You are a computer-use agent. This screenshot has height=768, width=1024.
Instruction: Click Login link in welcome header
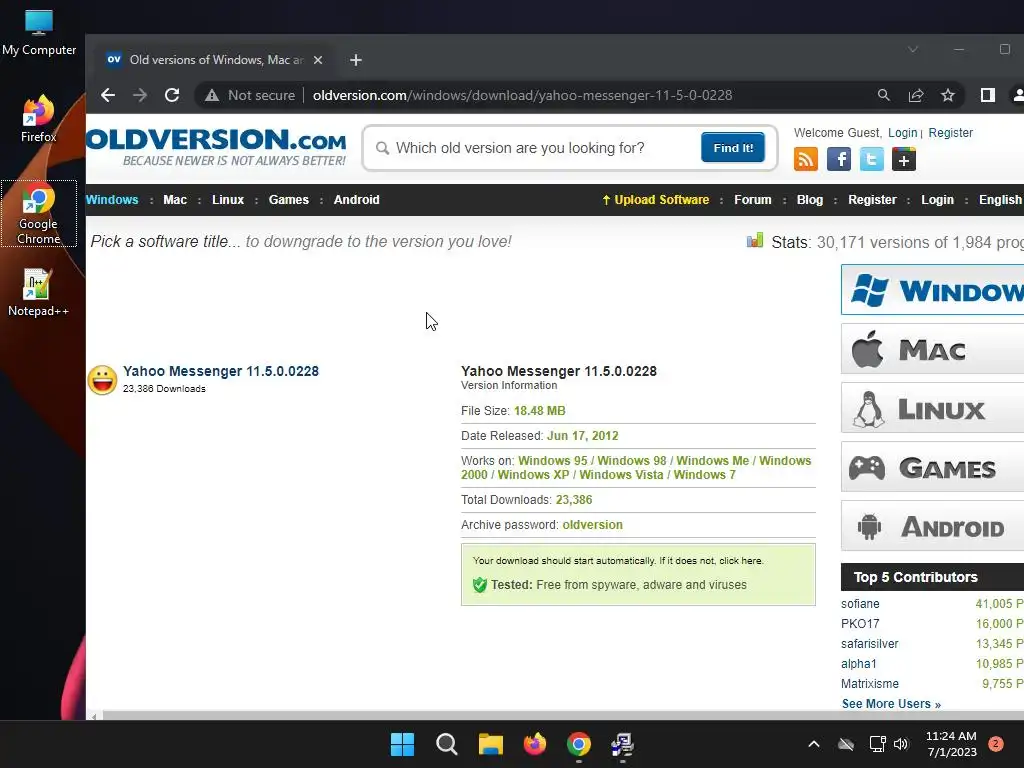(x=903, y=133)
